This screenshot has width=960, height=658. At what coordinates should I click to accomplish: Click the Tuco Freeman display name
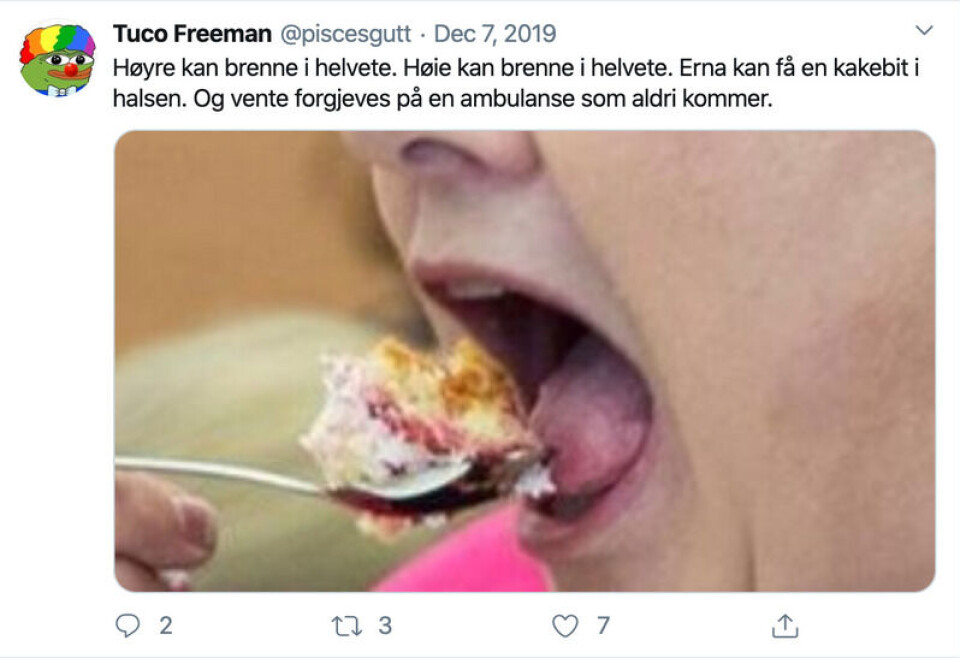pyautogui.click(x=192, y=34)
